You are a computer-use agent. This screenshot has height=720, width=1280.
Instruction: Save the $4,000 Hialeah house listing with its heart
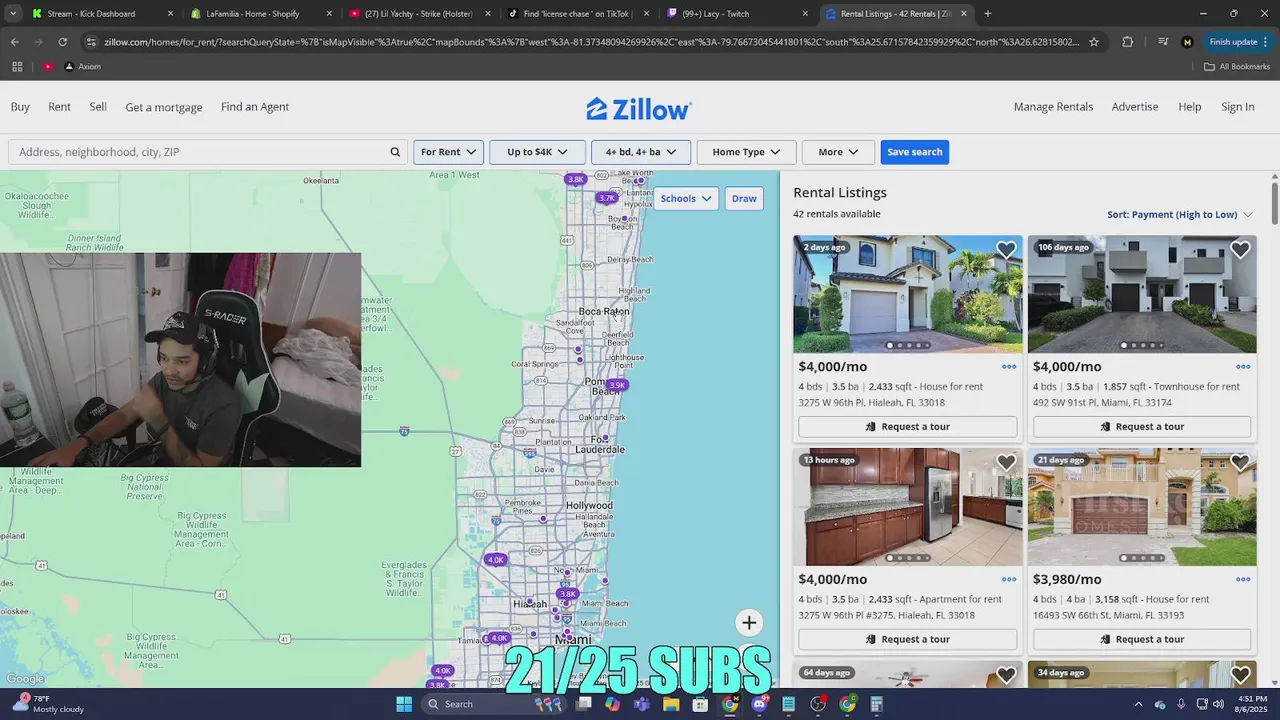coord(1006,250)
